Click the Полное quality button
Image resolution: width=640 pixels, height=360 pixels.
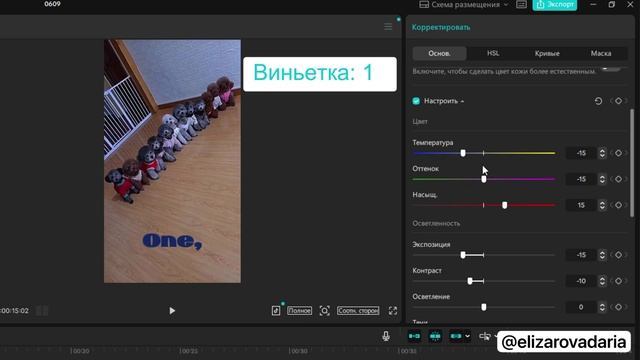[299, 311]
